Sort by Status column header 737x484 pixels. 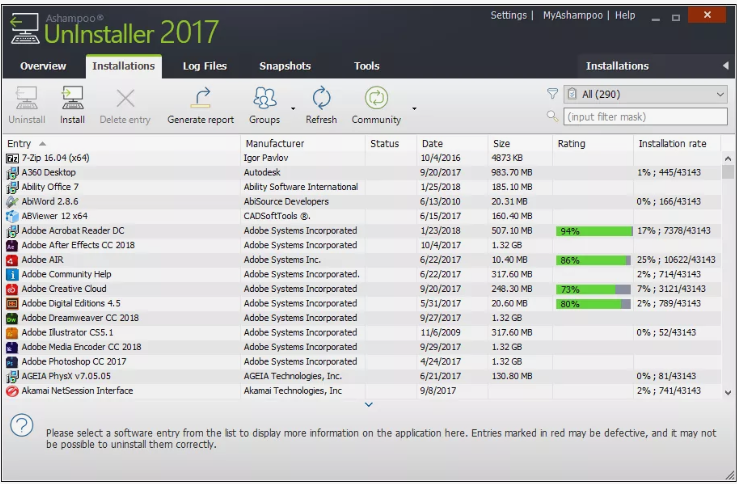pyautogui.click(x=384, y=144)
